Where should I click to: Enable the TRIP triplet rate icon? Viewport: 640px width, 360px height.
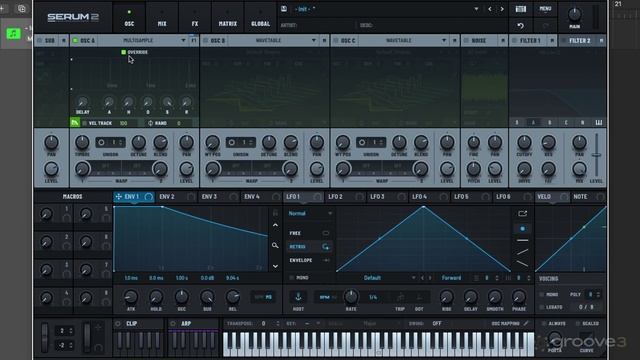400,297
